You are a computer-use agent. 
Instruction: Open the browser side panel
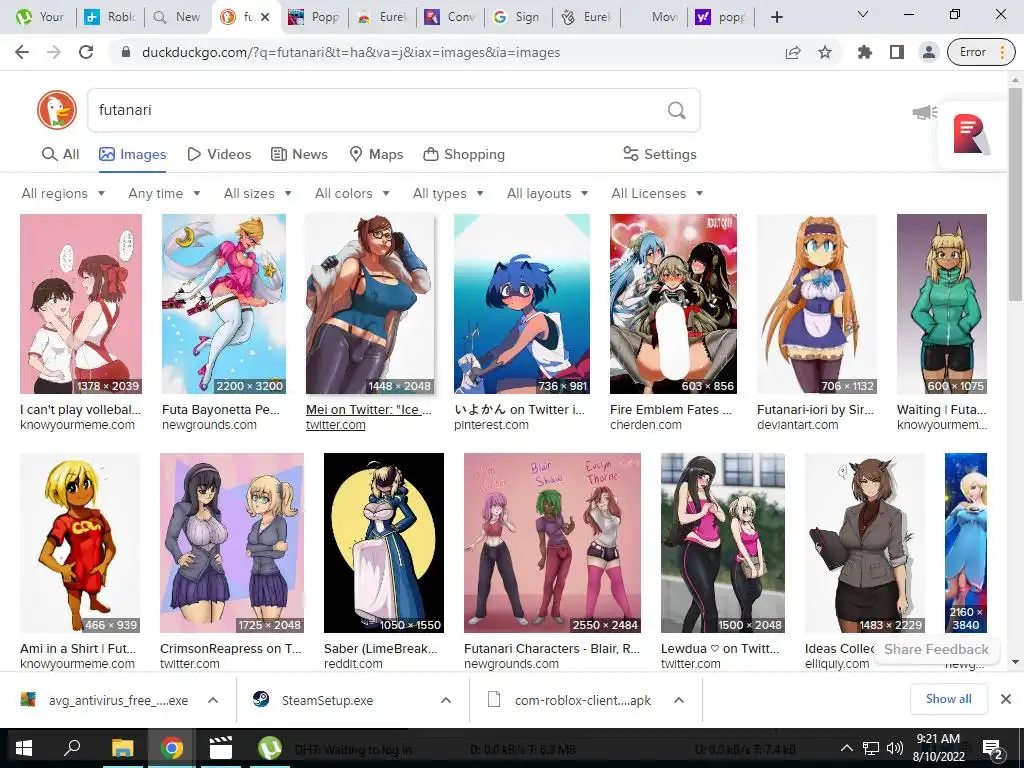point(897,52)
